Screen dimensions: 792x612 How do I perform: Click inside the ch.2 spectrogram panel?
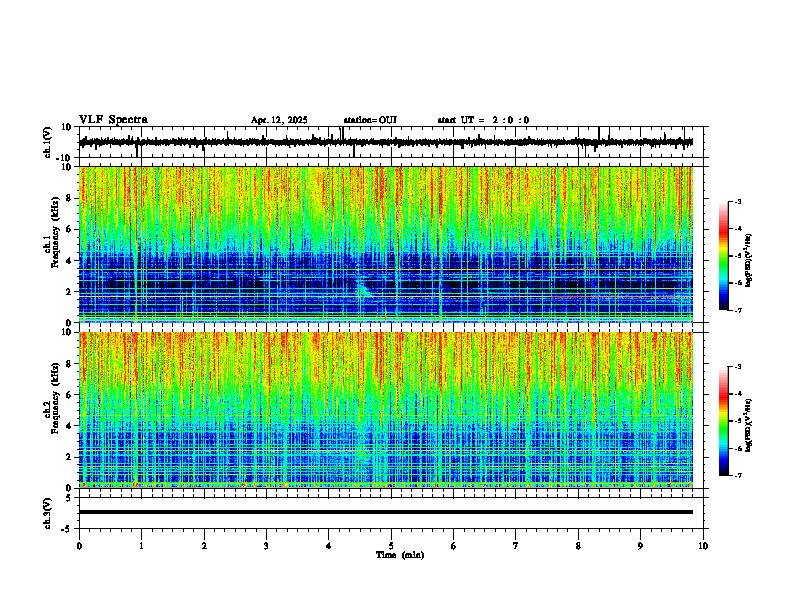pyautogui.click(x=386, y=410)
